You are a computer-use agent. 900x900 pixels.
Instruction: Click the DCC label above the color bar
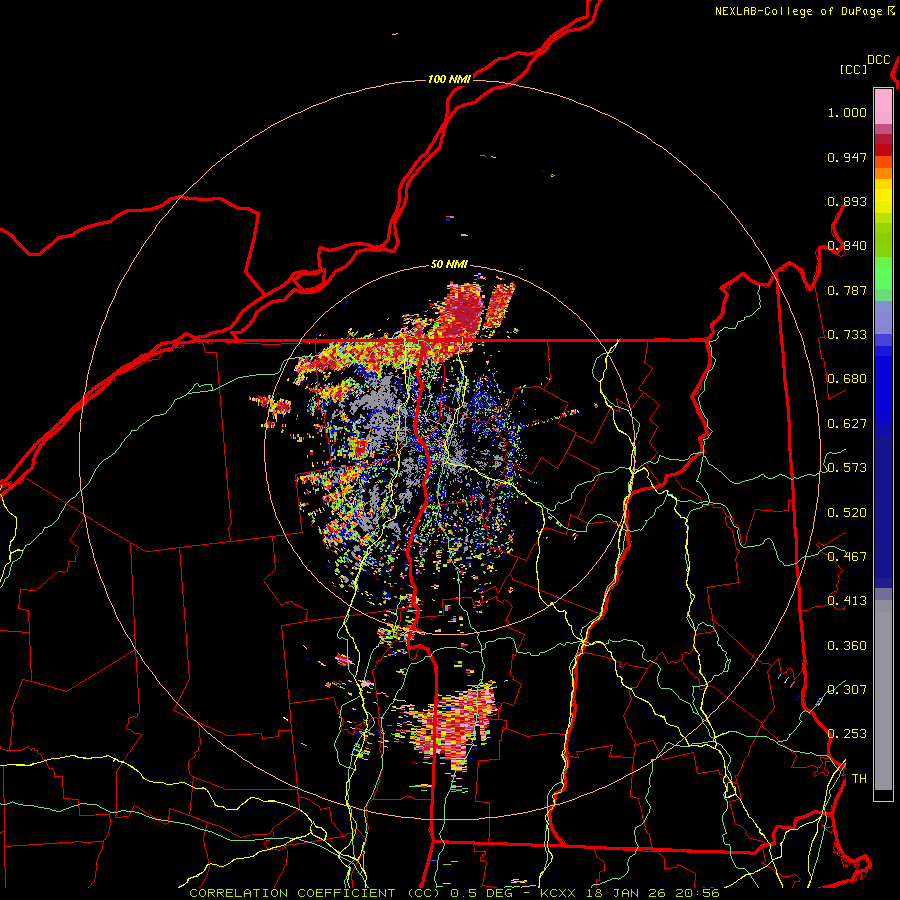879,60
